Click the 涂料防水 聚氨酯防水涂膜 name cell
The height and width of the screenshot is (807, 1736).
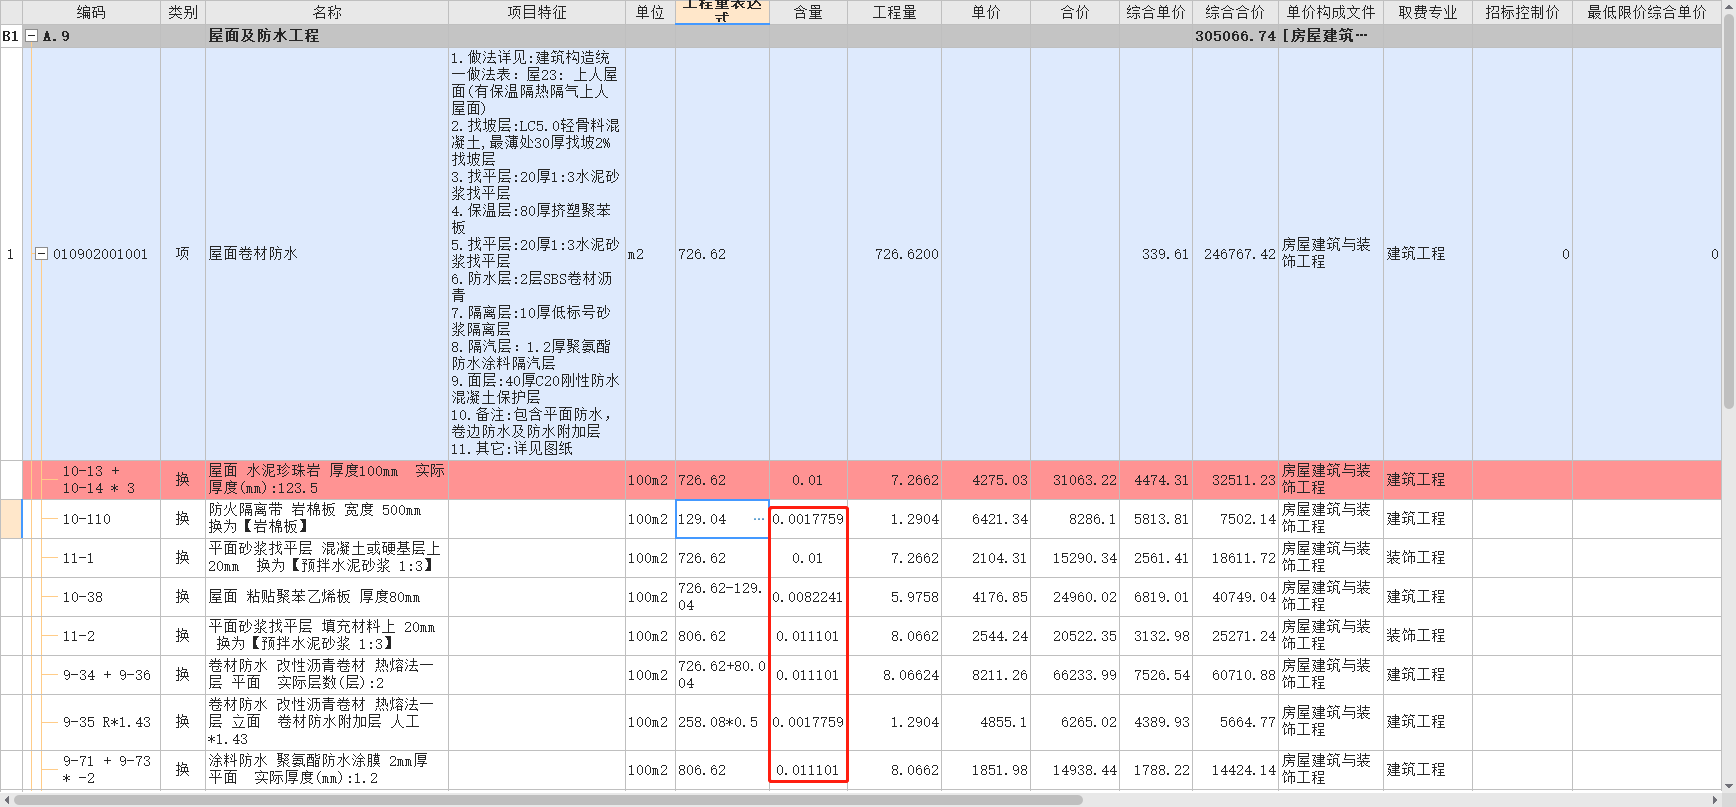point(327,770)
